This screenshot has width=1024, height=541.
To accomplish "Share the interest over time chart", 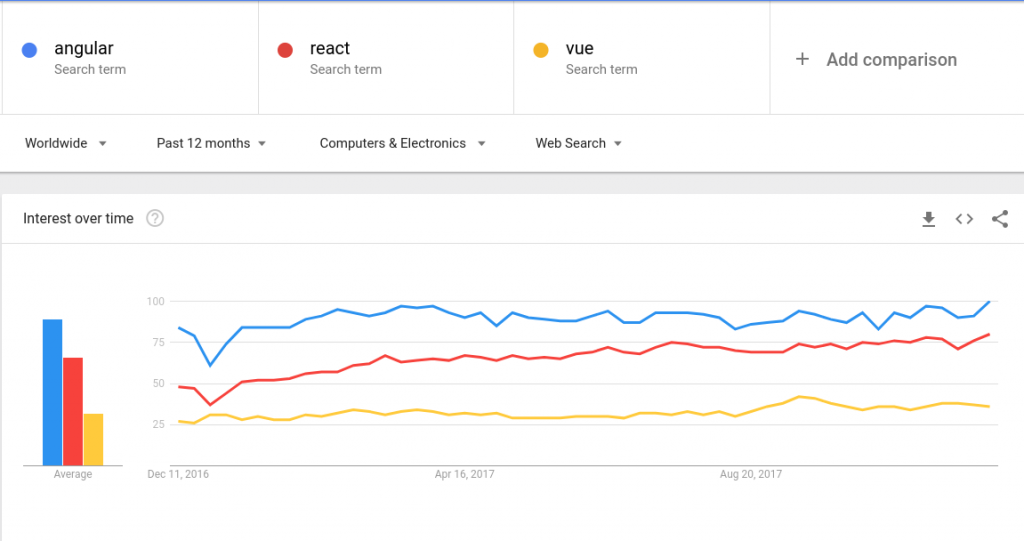I will point(999,219).
